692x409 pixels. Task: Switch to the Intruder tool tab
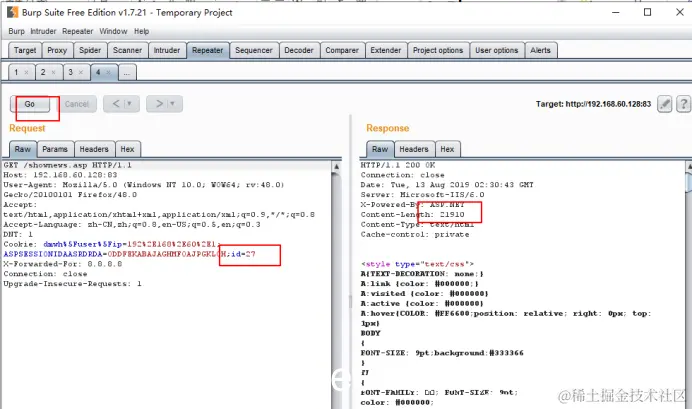click(x=167, y=50)
